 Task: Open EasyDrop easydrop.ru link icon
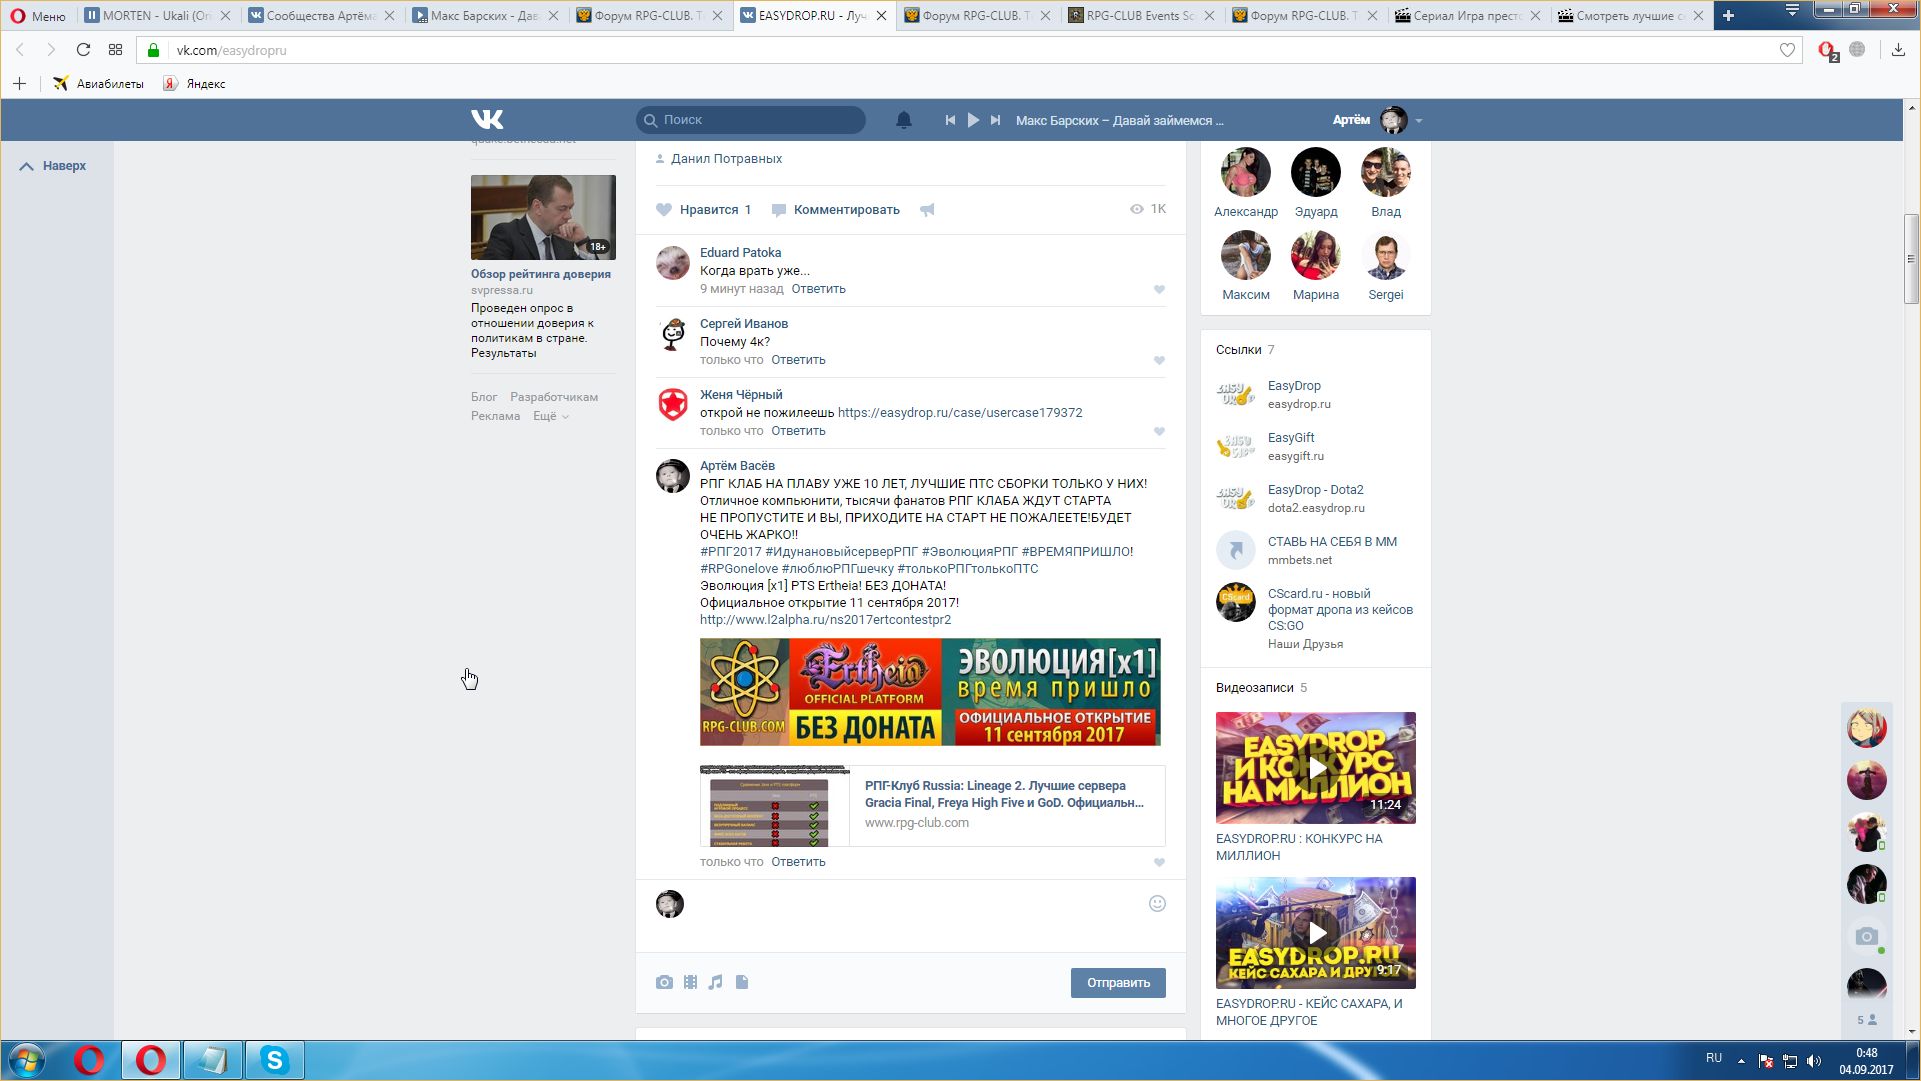pos(1235,394)
